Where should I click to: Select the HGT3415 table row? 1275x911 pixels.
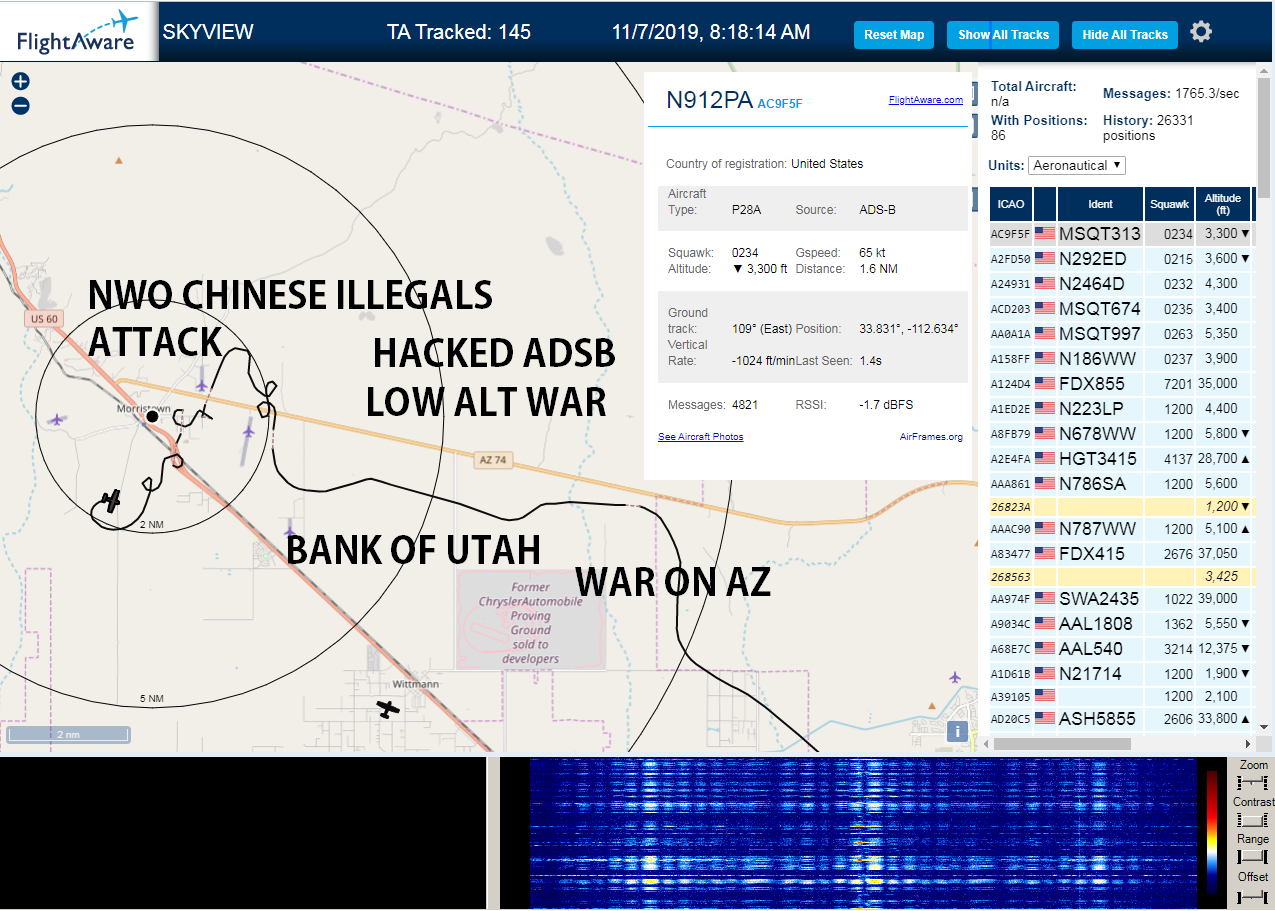tap(1120, 458)
